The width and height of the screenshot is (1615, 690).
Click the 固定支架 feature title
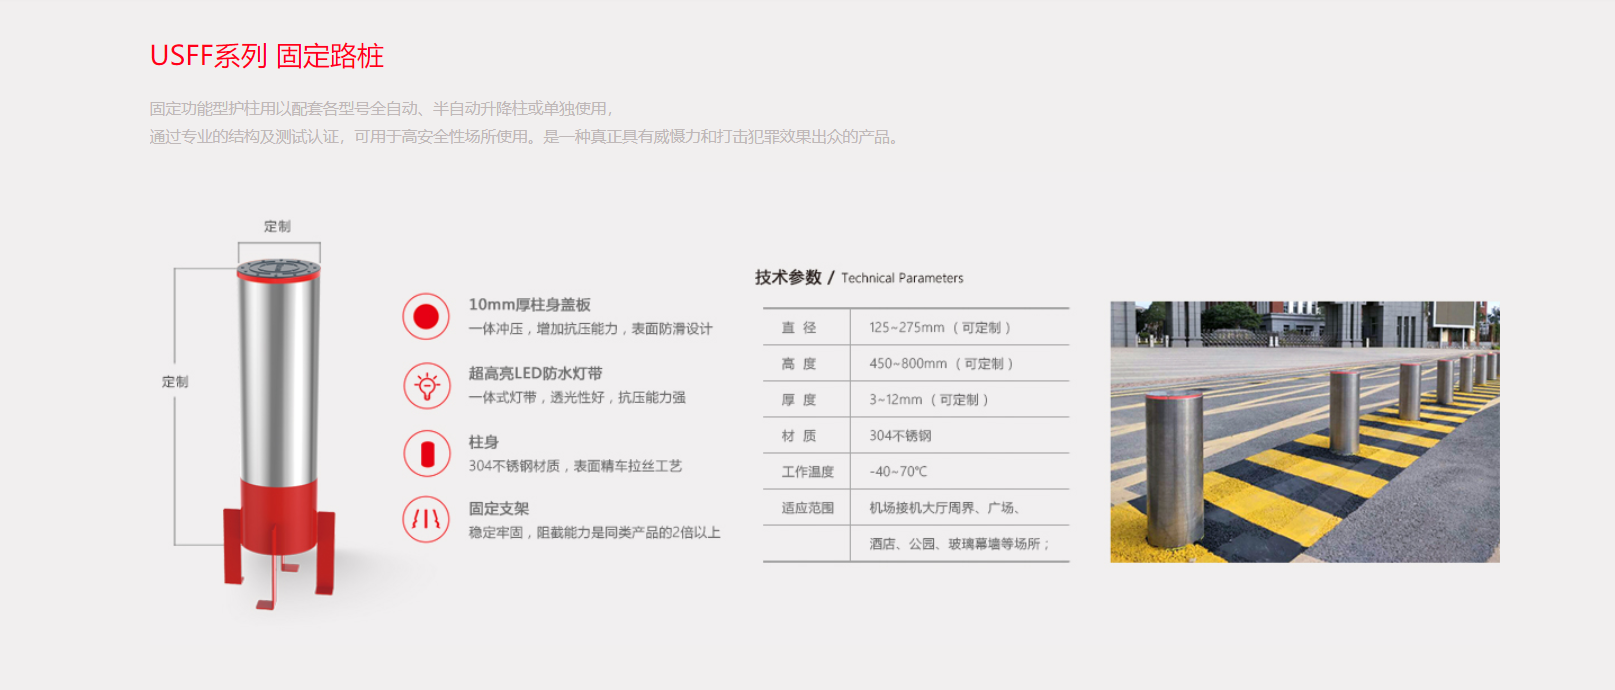point(498,509)
